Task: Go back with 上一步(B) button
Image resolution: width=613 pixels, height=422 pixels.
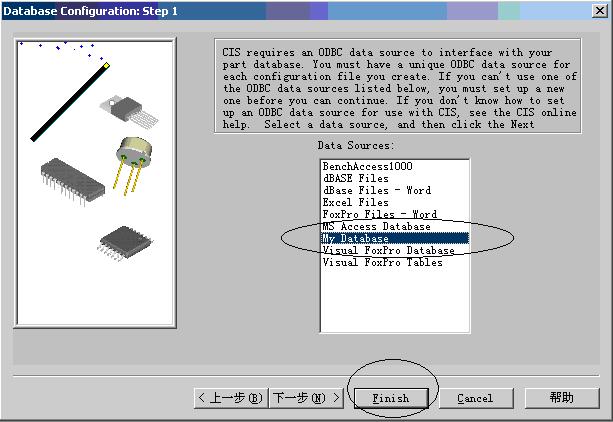Action: point(231,398)
